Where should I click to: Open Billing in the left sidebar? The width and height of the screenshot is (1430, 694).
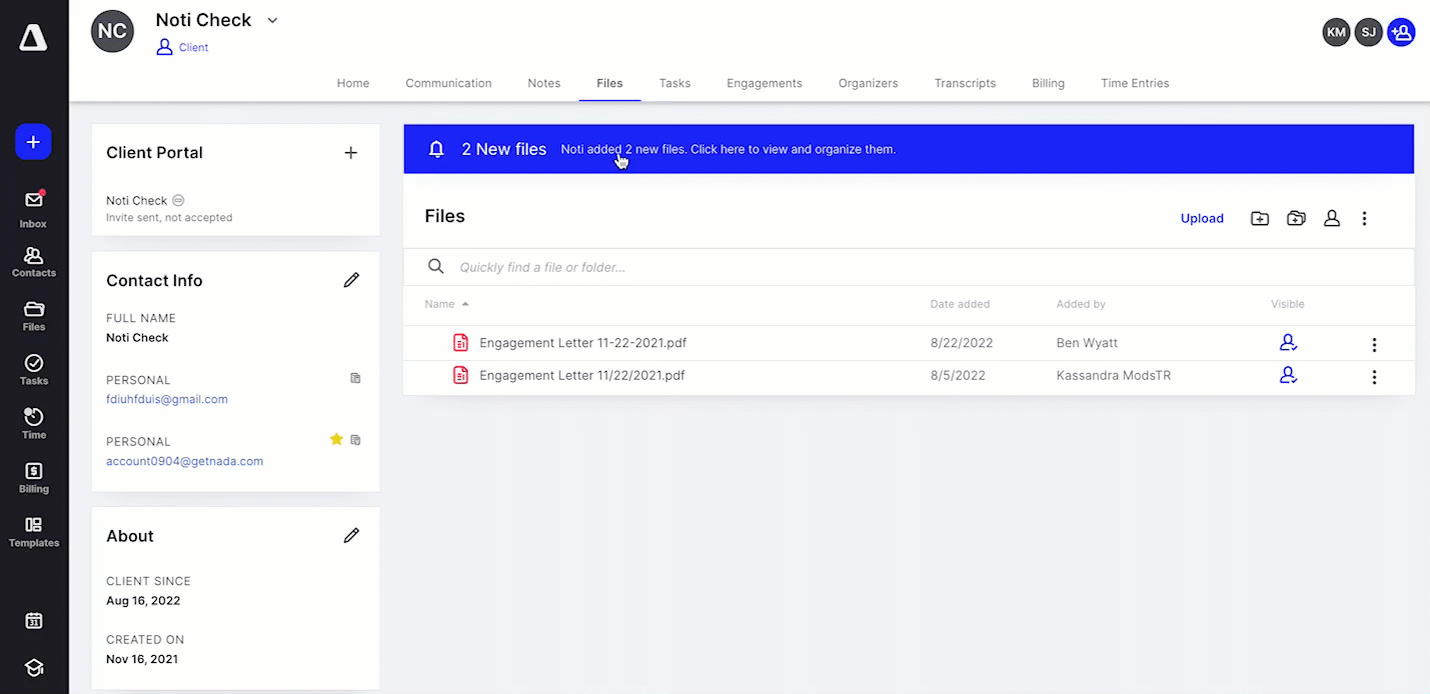pos(33,479)
